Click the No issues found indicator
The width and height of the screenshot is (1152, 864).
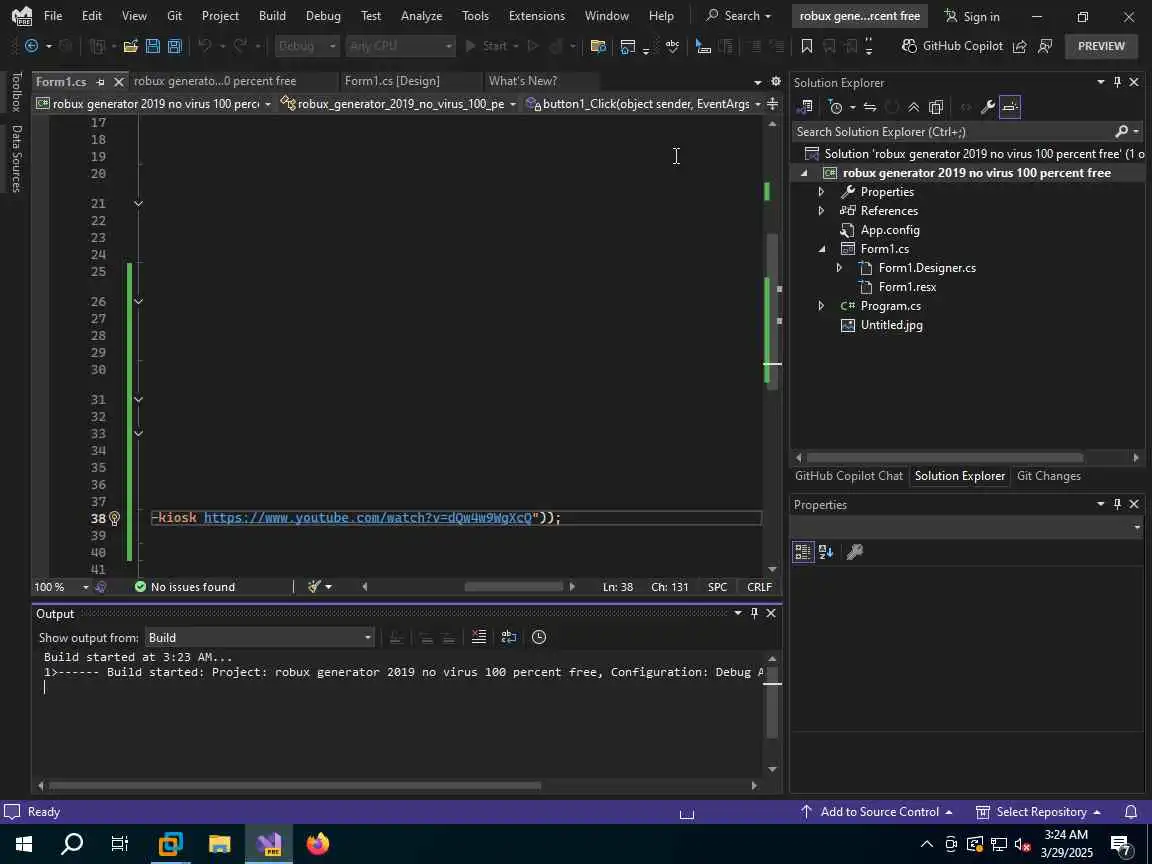184,587
